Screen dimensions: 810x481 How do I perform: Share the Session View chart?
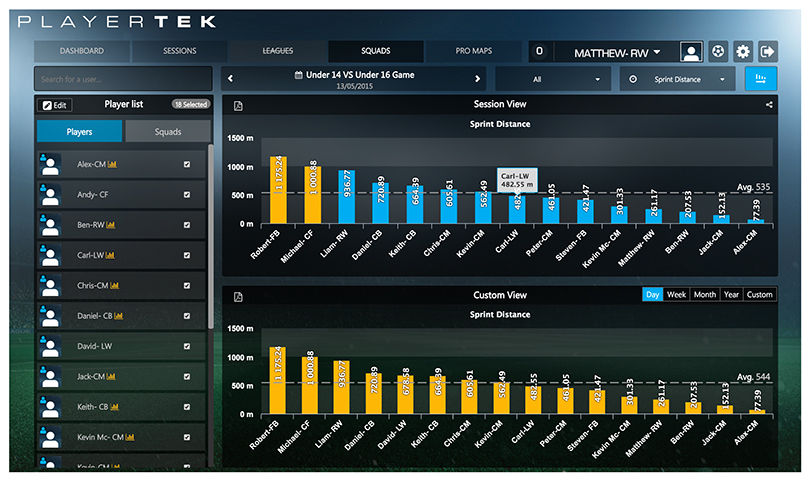pos(769,105)
